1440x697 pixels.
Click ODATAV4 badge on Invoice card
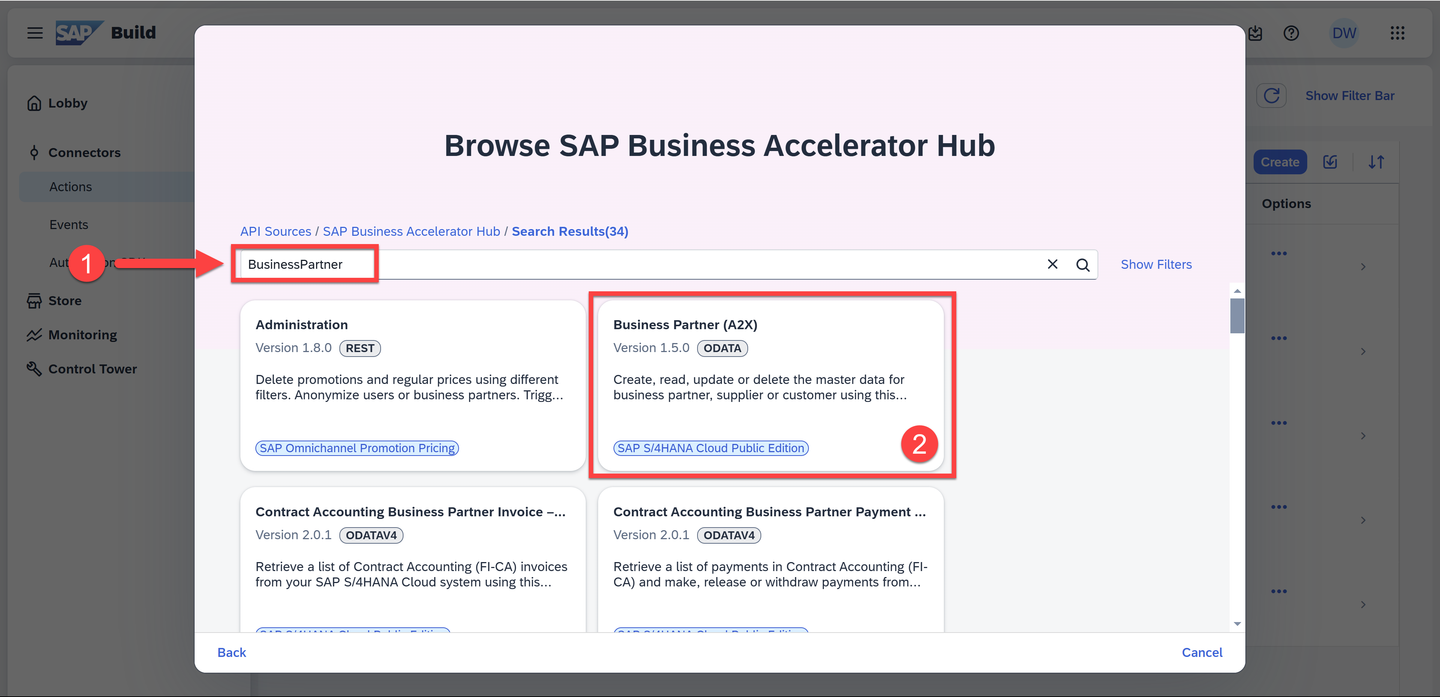point(372,535)
